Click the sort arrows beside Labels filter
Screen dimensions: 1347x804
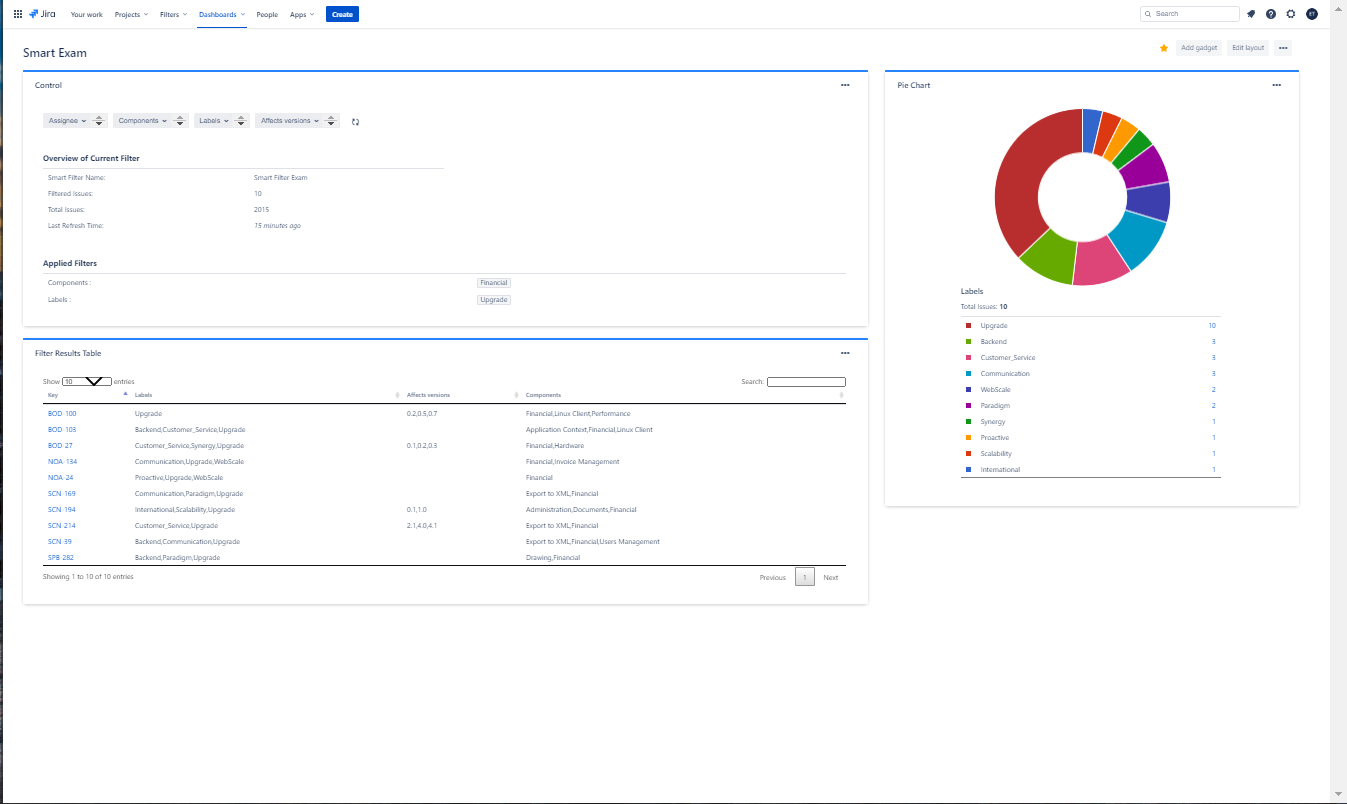tap(242, 121)
